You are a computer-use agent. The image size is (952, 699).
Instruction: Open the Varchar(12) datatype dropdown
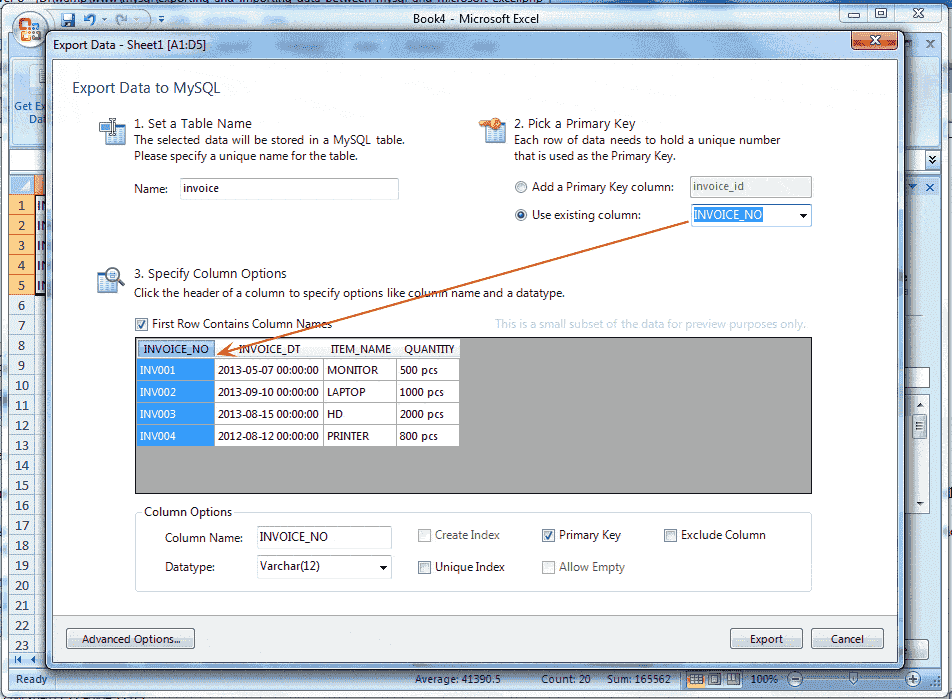click(x=383, y=567)
